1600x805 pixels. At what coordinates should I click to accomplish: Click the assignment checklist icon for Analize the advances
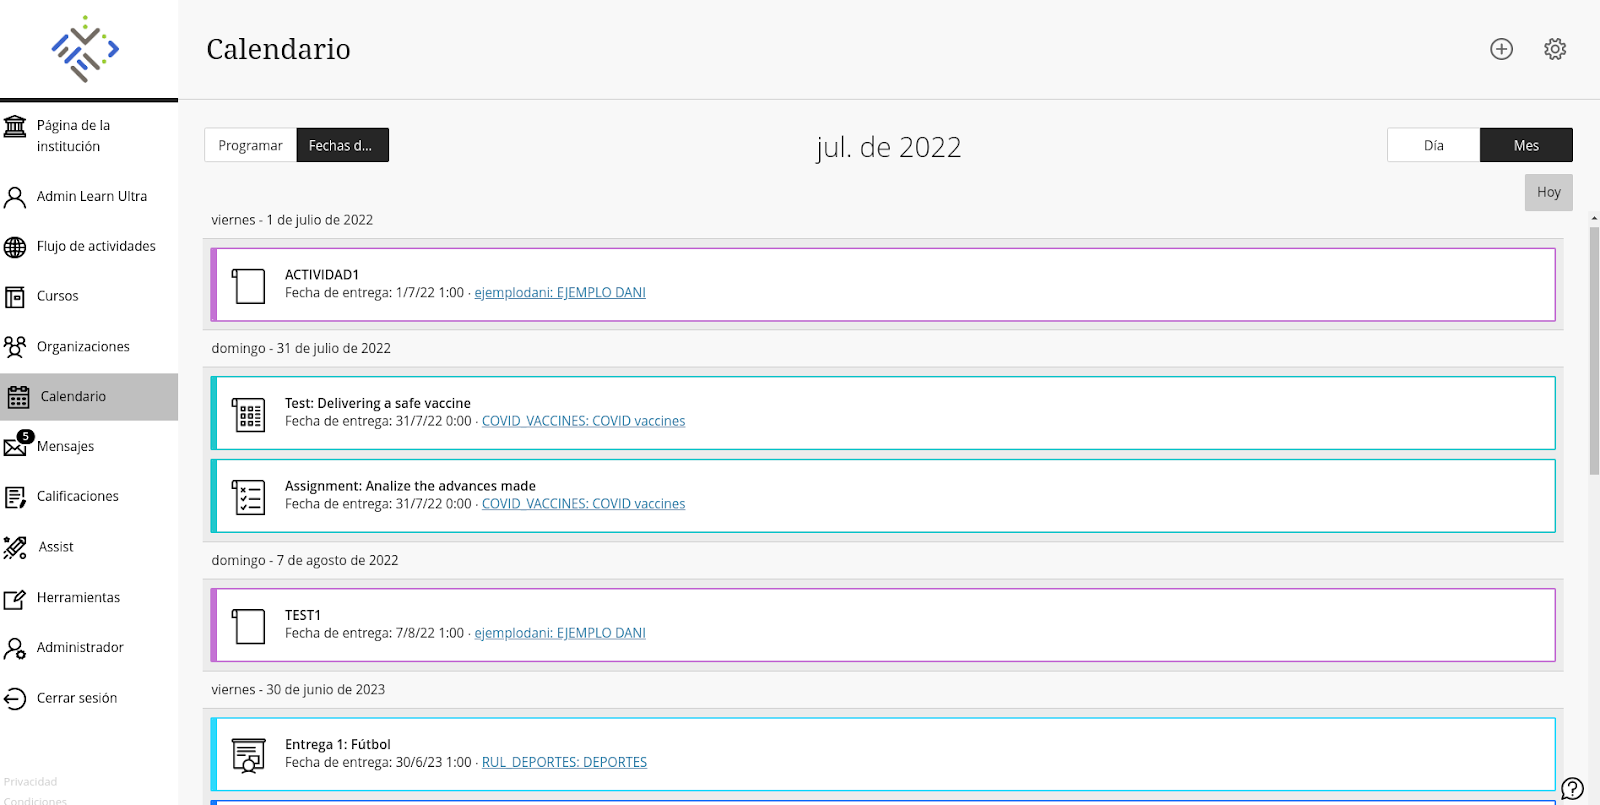coord(248,497)
